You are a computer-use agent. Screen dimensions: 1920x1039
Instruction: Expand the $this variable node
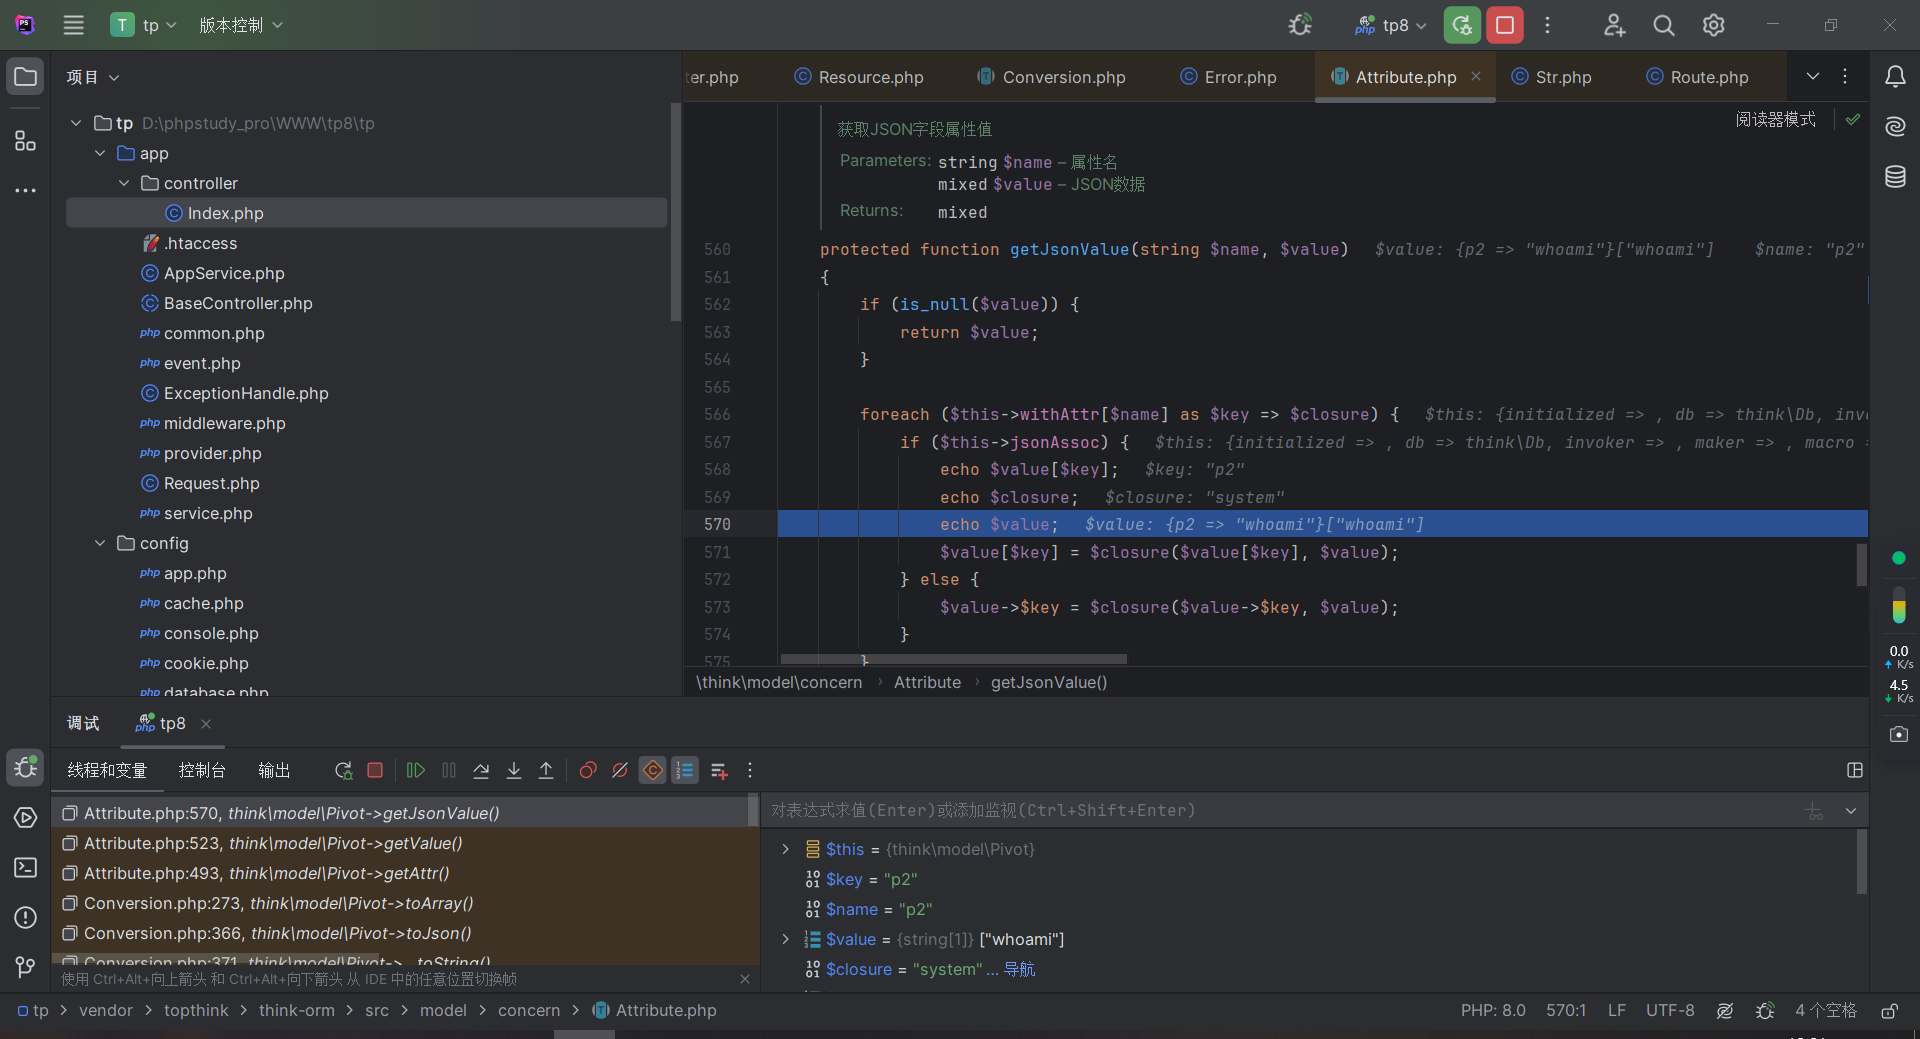(x=786, y=849)
